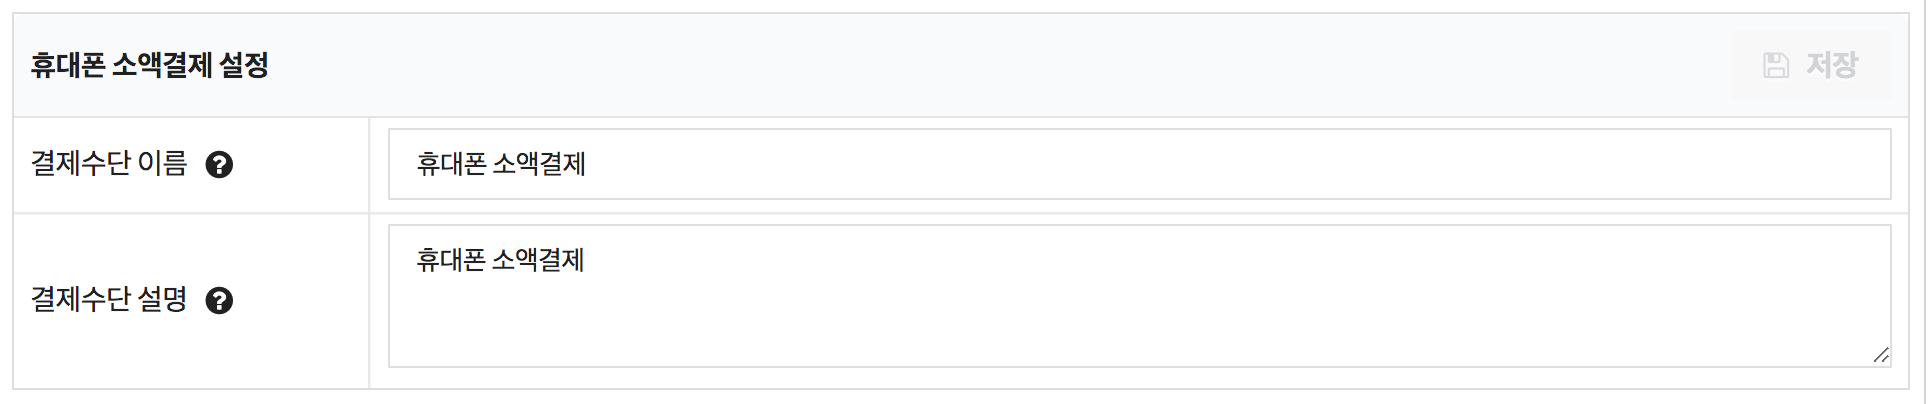This screenshot has width=1928, height=404.
Task: Click the diskette icon next to 저장
Action: tap(1776, 66)
